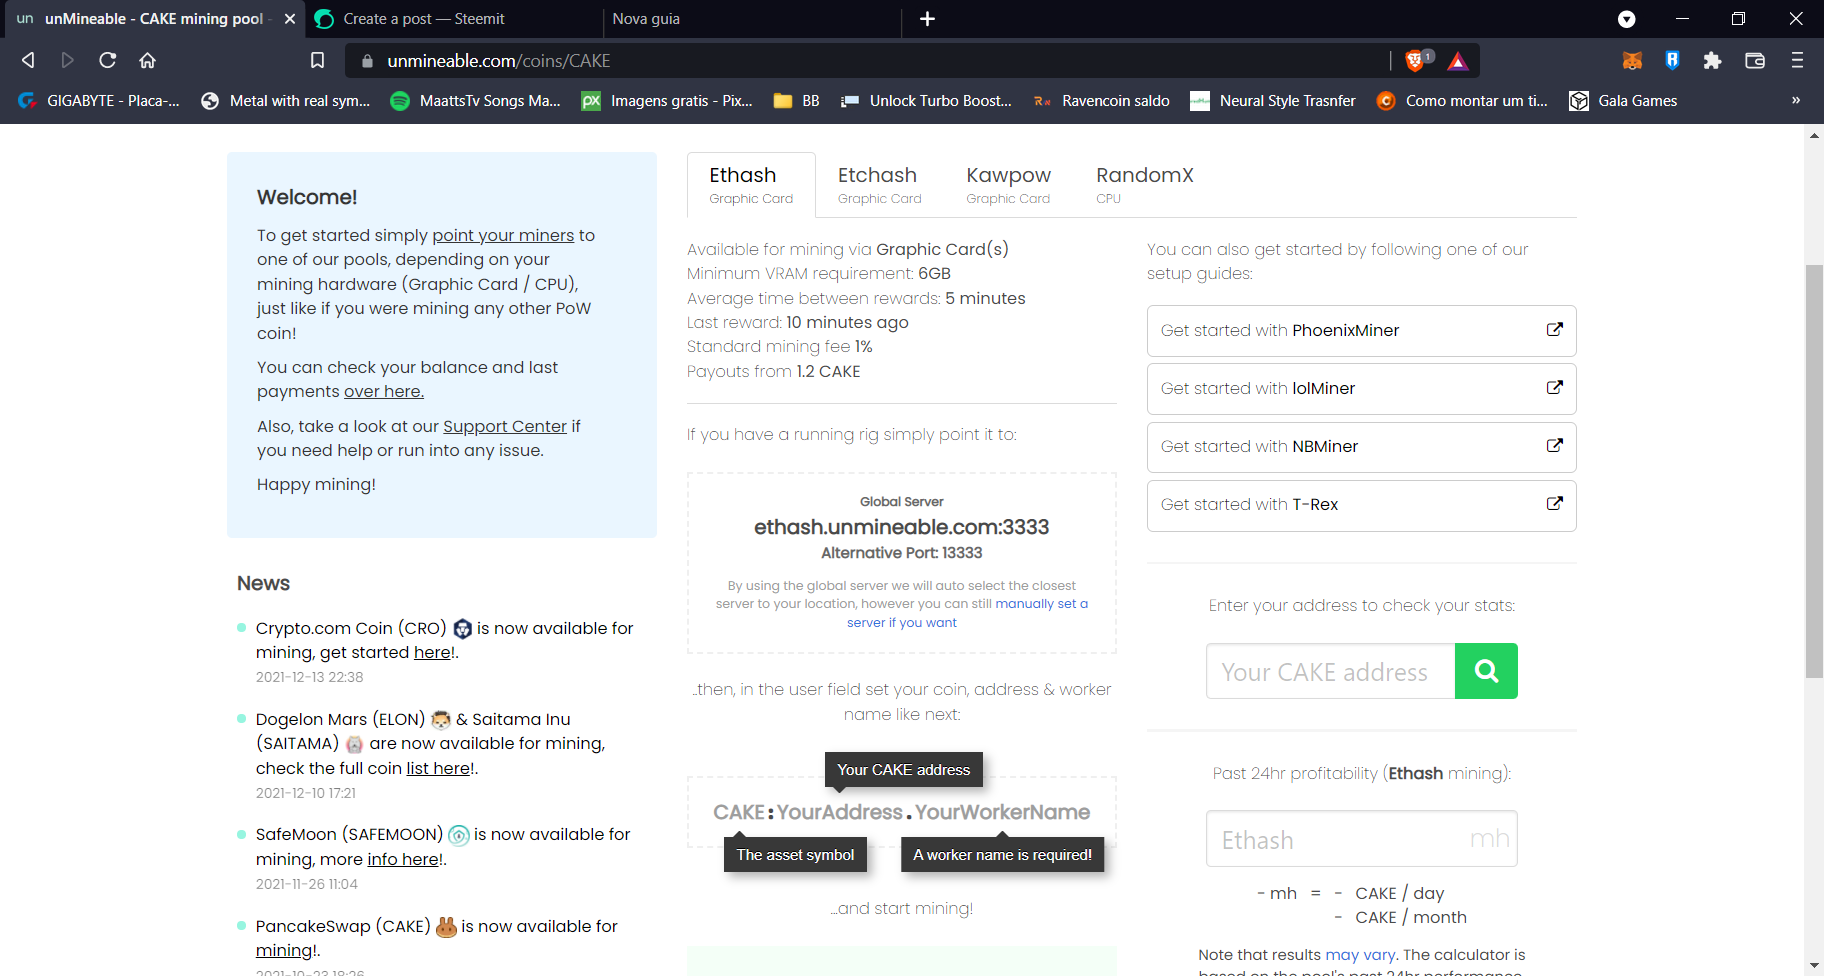Search the CAKE address with the green magnifier
Viewport: 1824px width, 976px height.
[x=1486, y=671]
